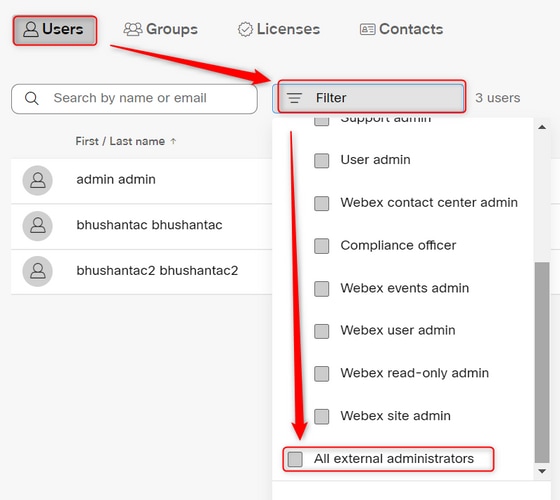Open the Contacts tab

click(x=401, y=29)
